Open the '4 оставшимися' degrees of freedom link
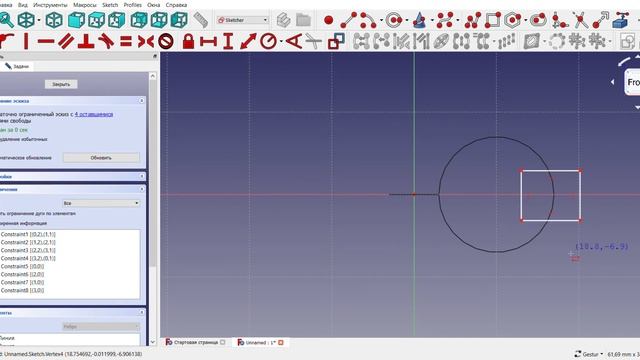 pyautogui.click(x=94, y=114)
